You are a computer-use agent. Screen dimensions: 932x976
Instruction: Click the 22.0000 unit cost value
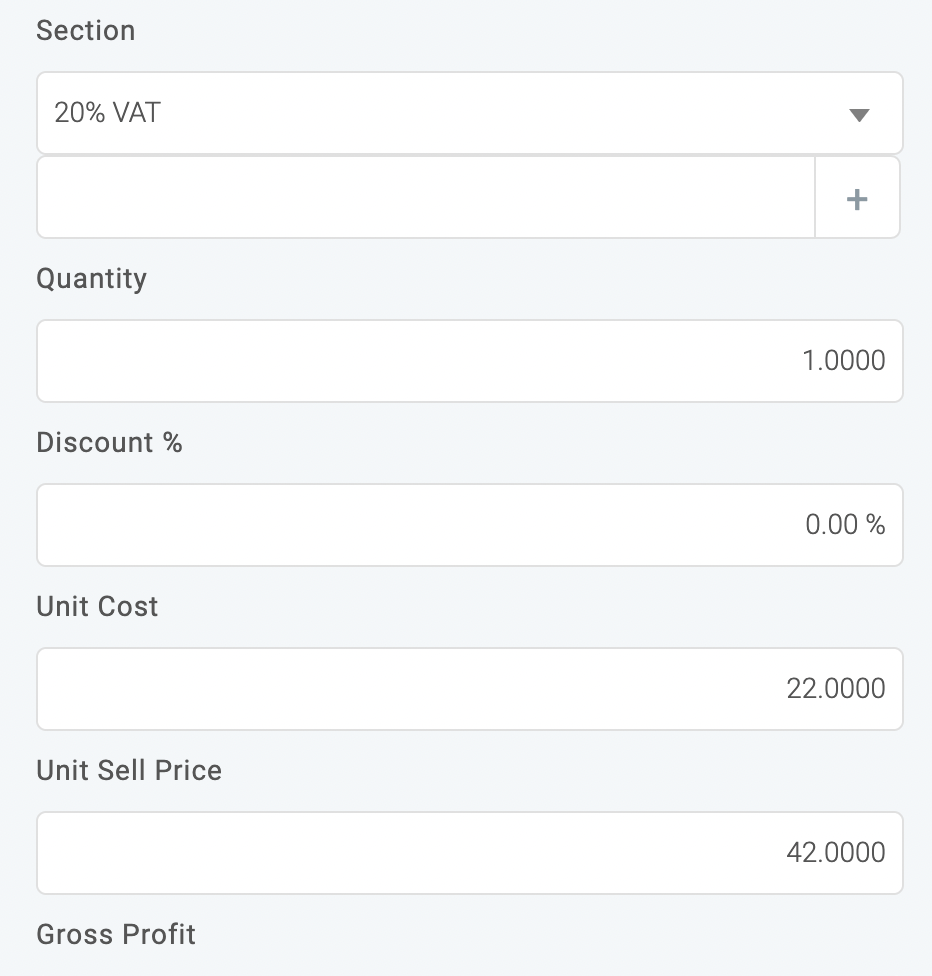click(836, 689)
